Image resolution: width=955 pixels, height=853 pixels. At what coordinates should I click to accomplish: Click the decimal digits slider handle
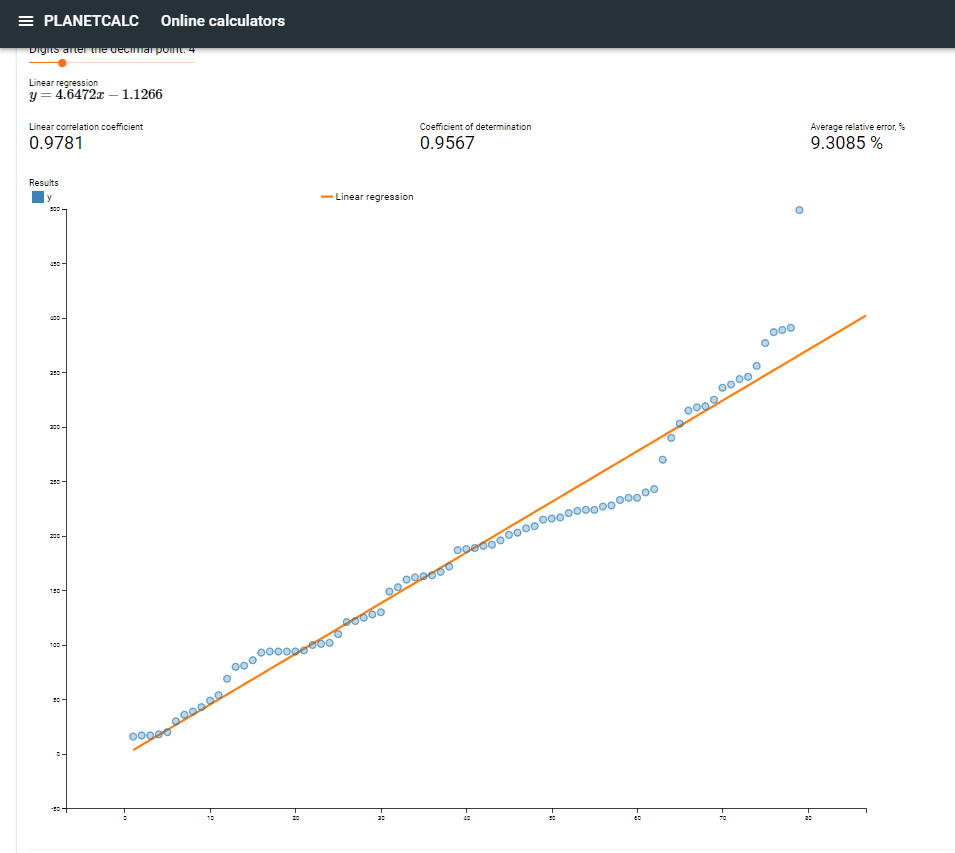62,63
